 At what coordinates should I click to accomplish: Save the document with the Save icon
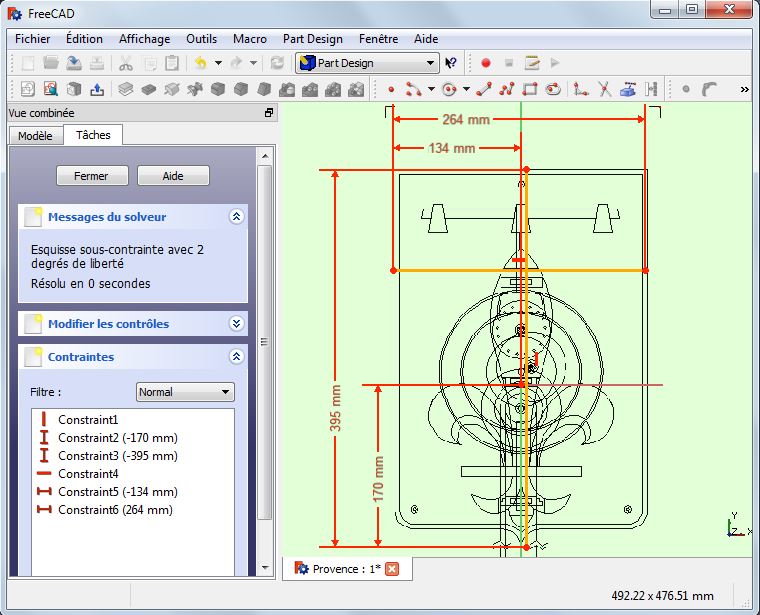(x=74, y=63)
